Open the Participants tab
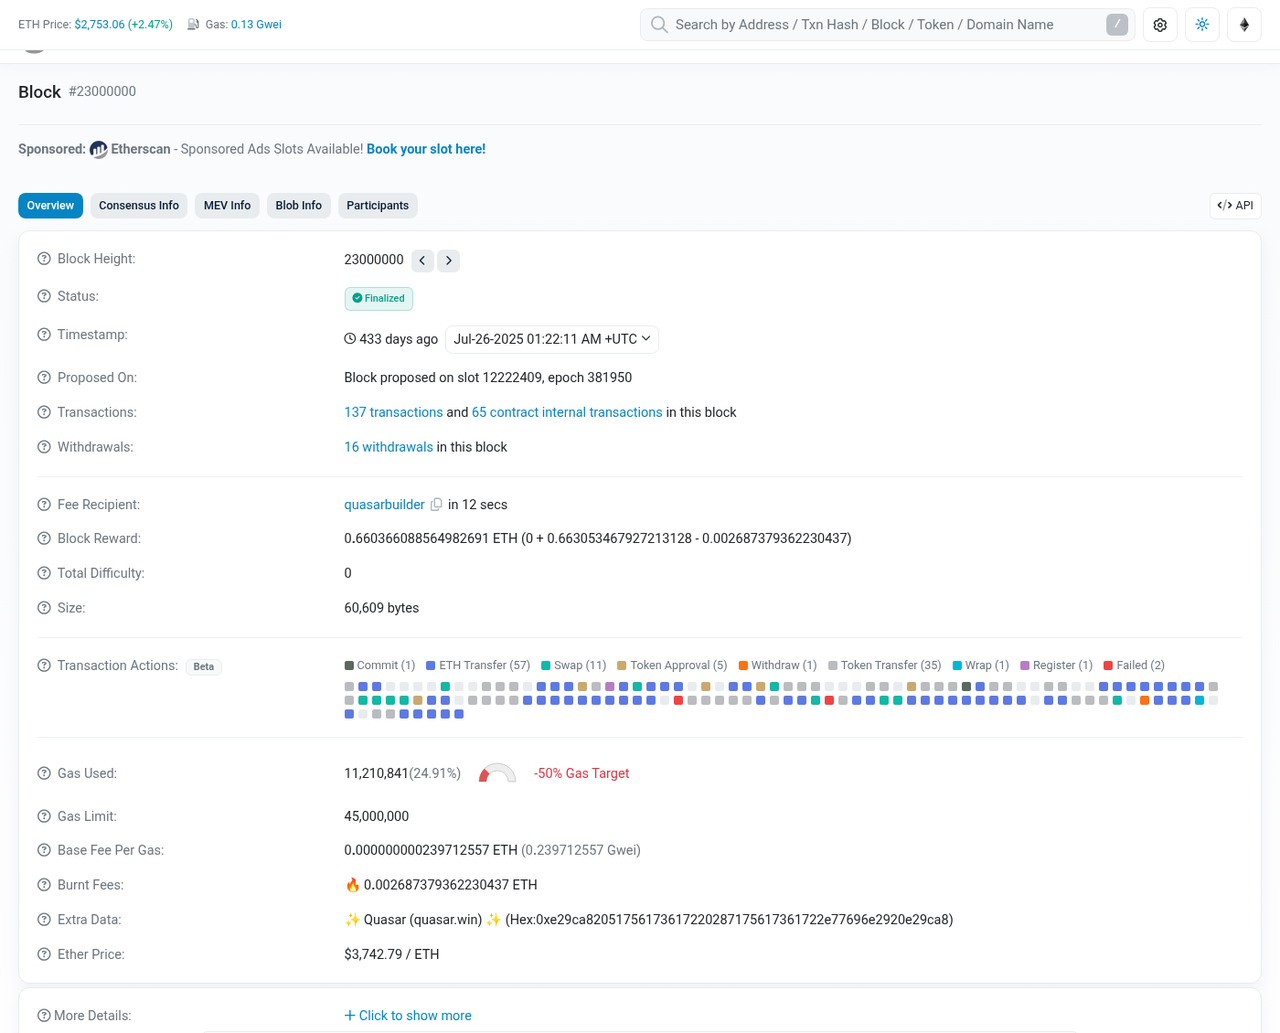Viewport: 1280px width, 1033px height. click(x=378, y=206)
